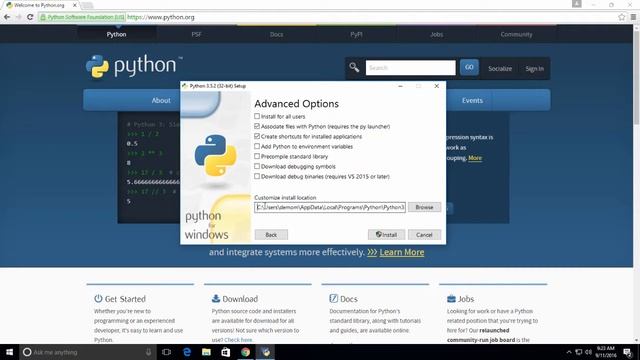Go back in Chrome browser
This screenshot has width=640, height=360.
click(7, 17)
